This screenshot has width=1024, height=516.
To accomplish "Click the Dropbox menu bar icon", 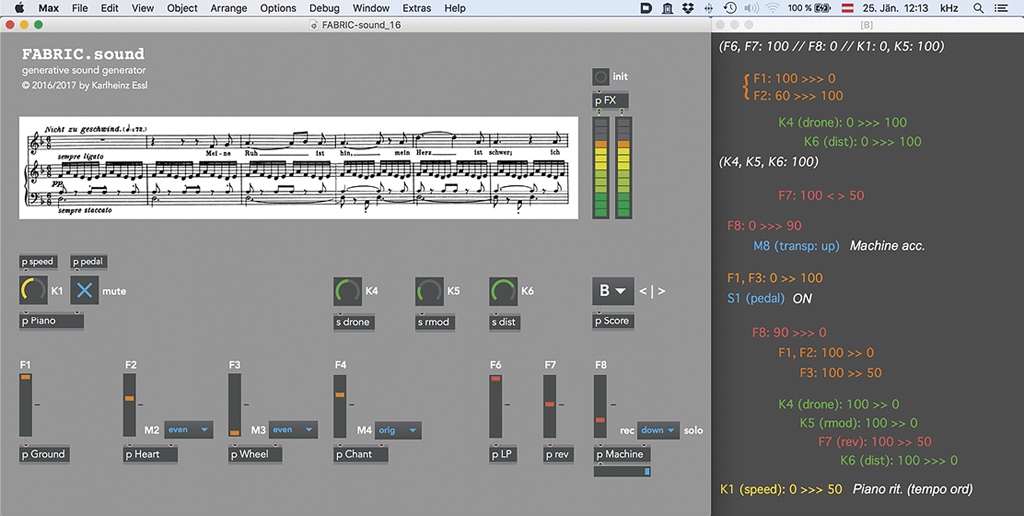I will click(688, 8).
